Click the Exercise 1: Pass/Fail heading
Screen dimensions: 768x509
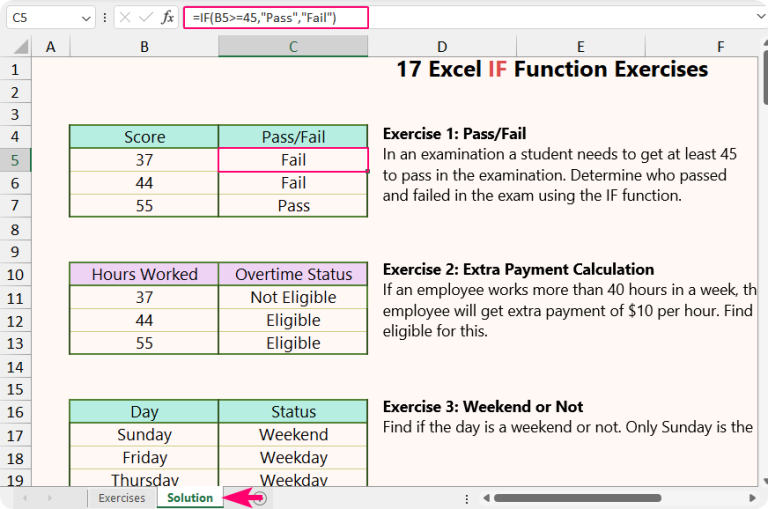(454, 134)
